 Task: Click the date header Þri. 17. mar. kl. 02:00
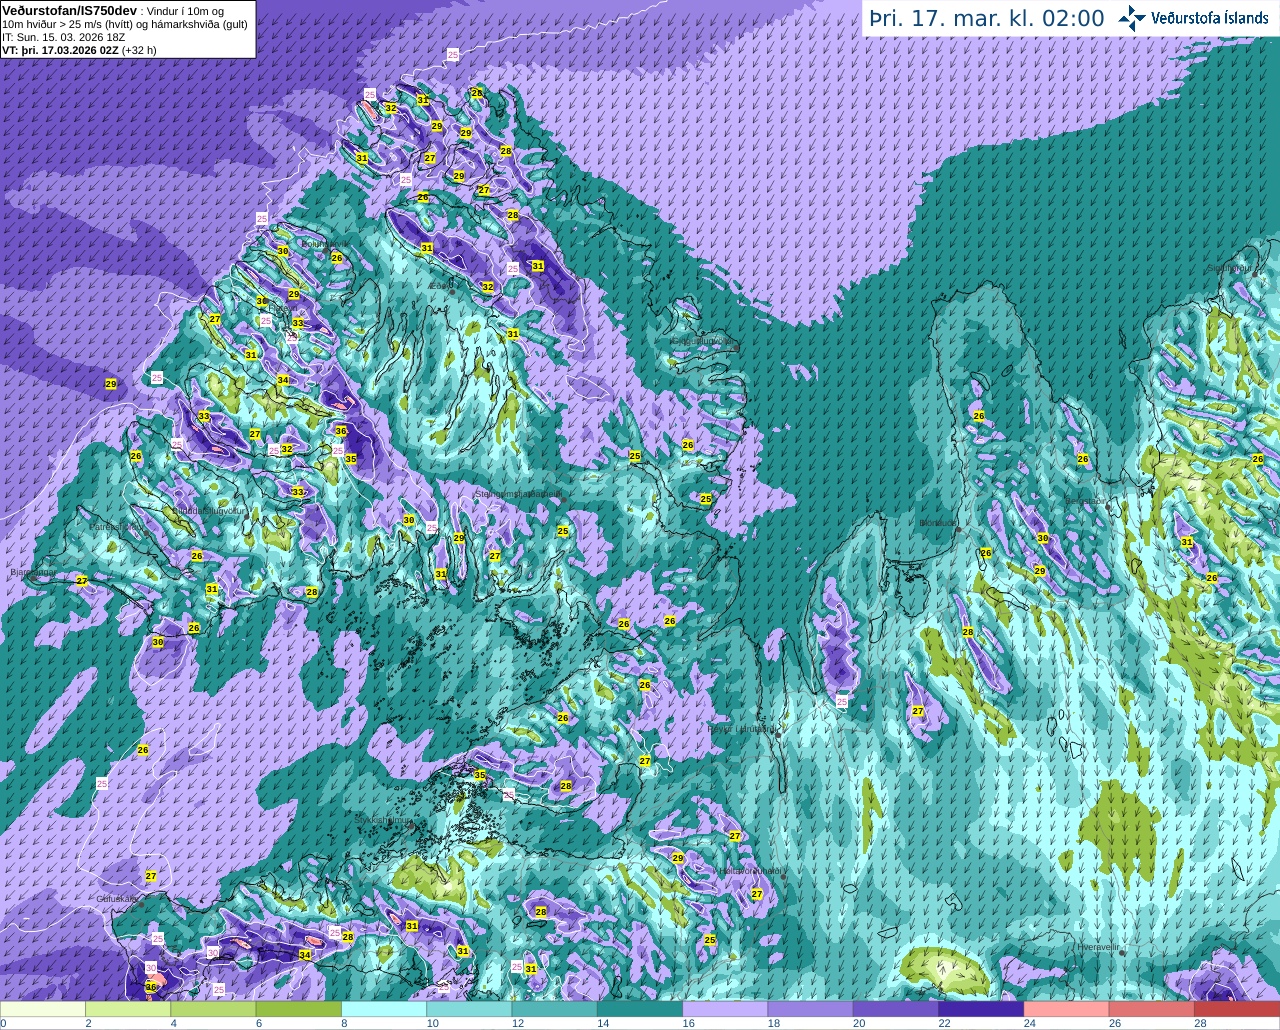click(x=986, y=18)
